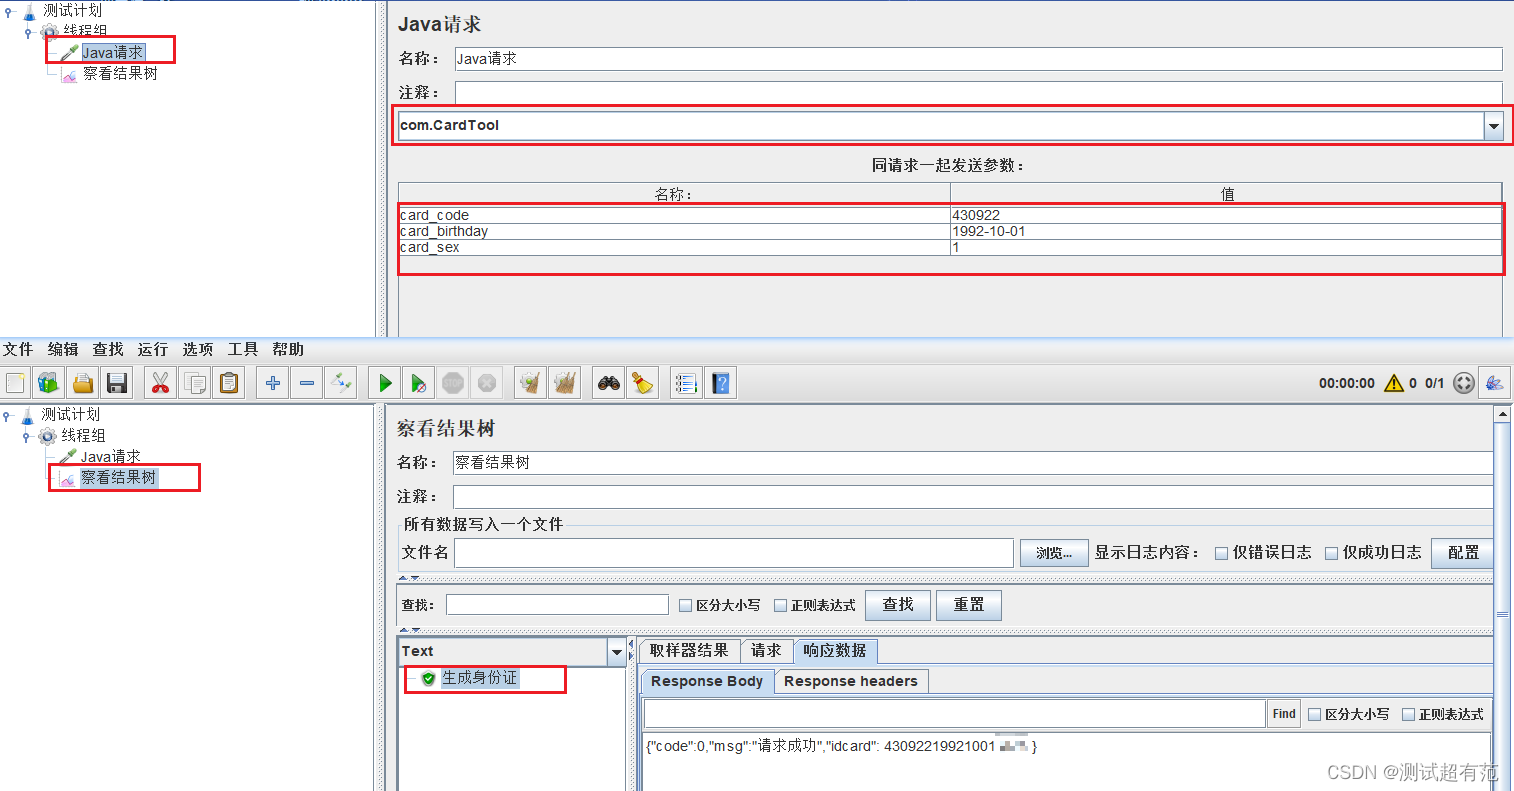Click the Stop test icon
The image size is (1514, 791).
click(452, 382)
